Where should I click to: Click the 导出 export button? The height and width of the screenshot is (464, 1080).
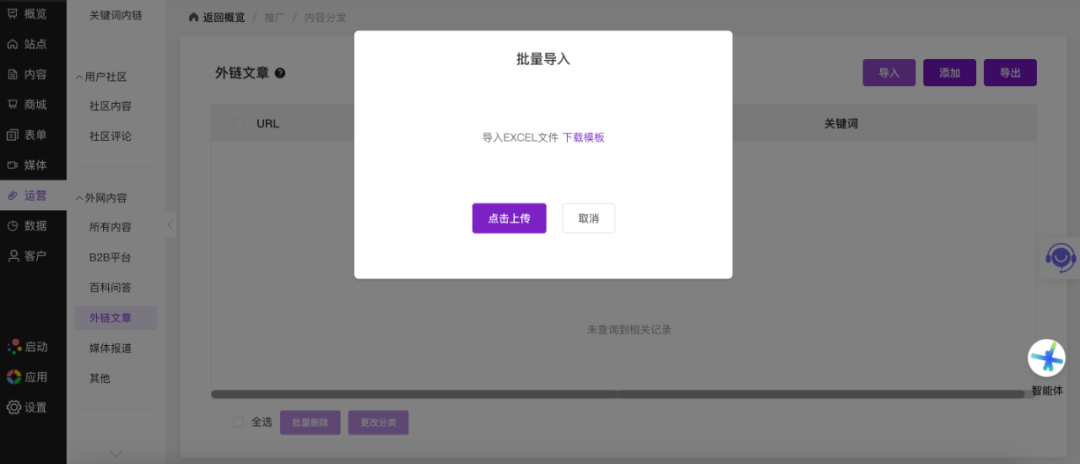tap(1010, 72)
